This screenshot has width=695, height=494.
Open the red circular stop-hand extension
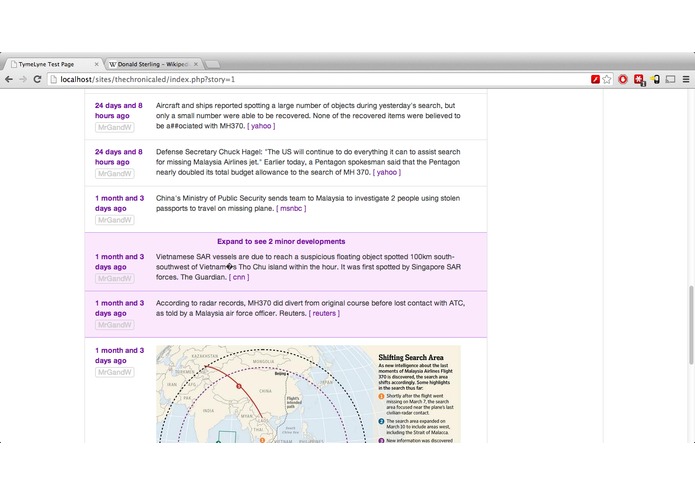pyautogui.click(x=623, y=79)
